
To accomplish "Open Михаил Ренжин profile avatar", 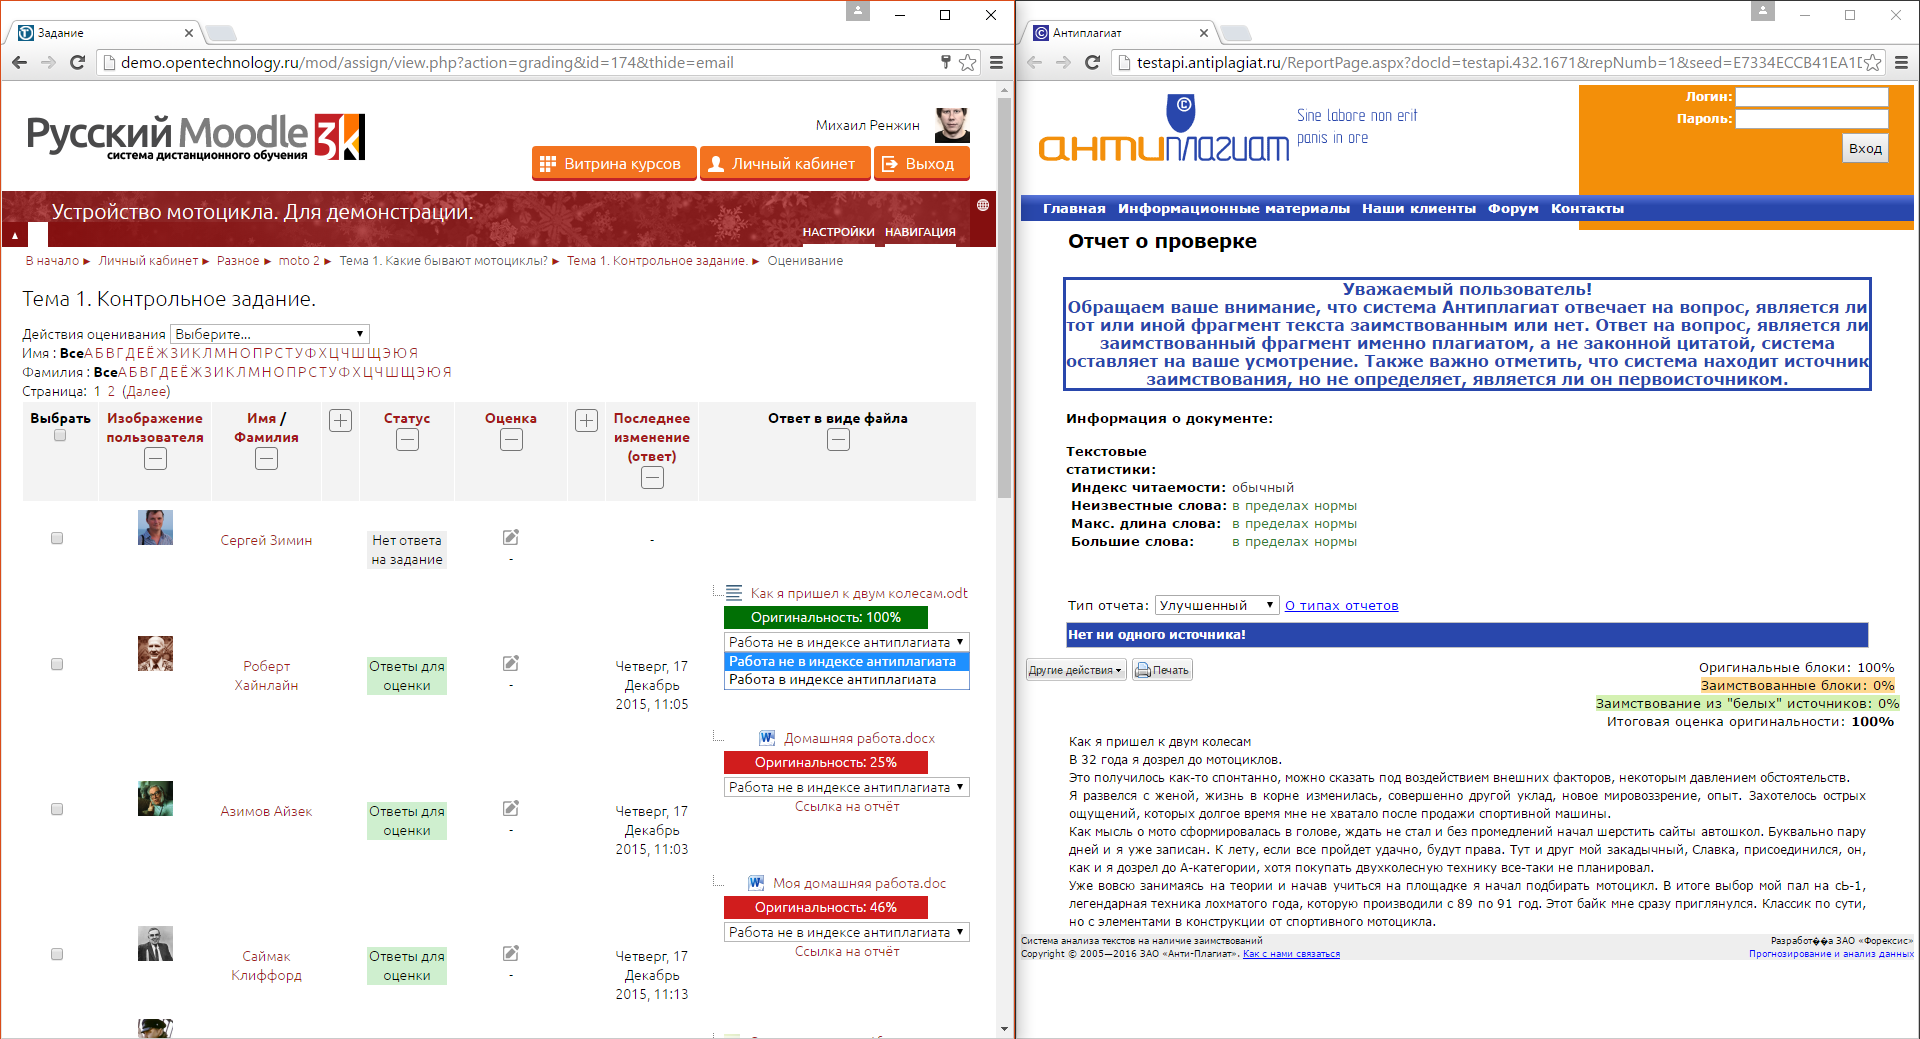I will point(952,125).
